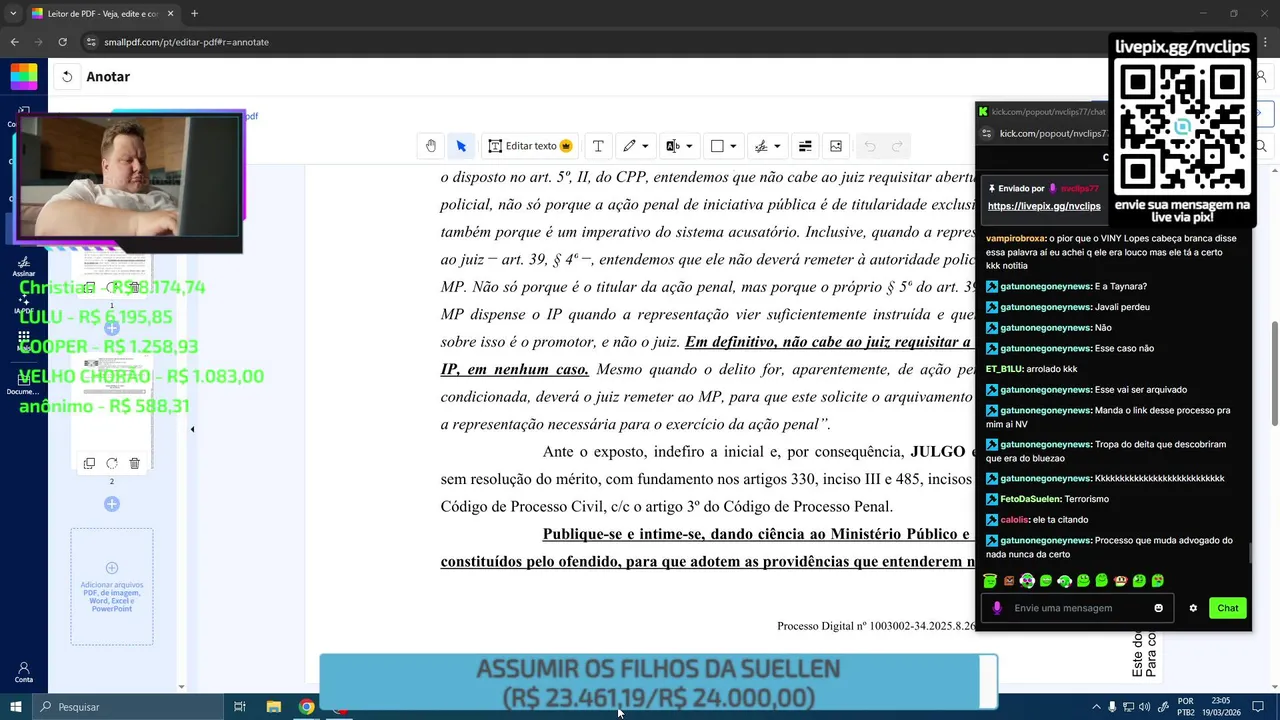Rotate page 2 thumbnail
The image size is (1280, 720).
point(112,463)
